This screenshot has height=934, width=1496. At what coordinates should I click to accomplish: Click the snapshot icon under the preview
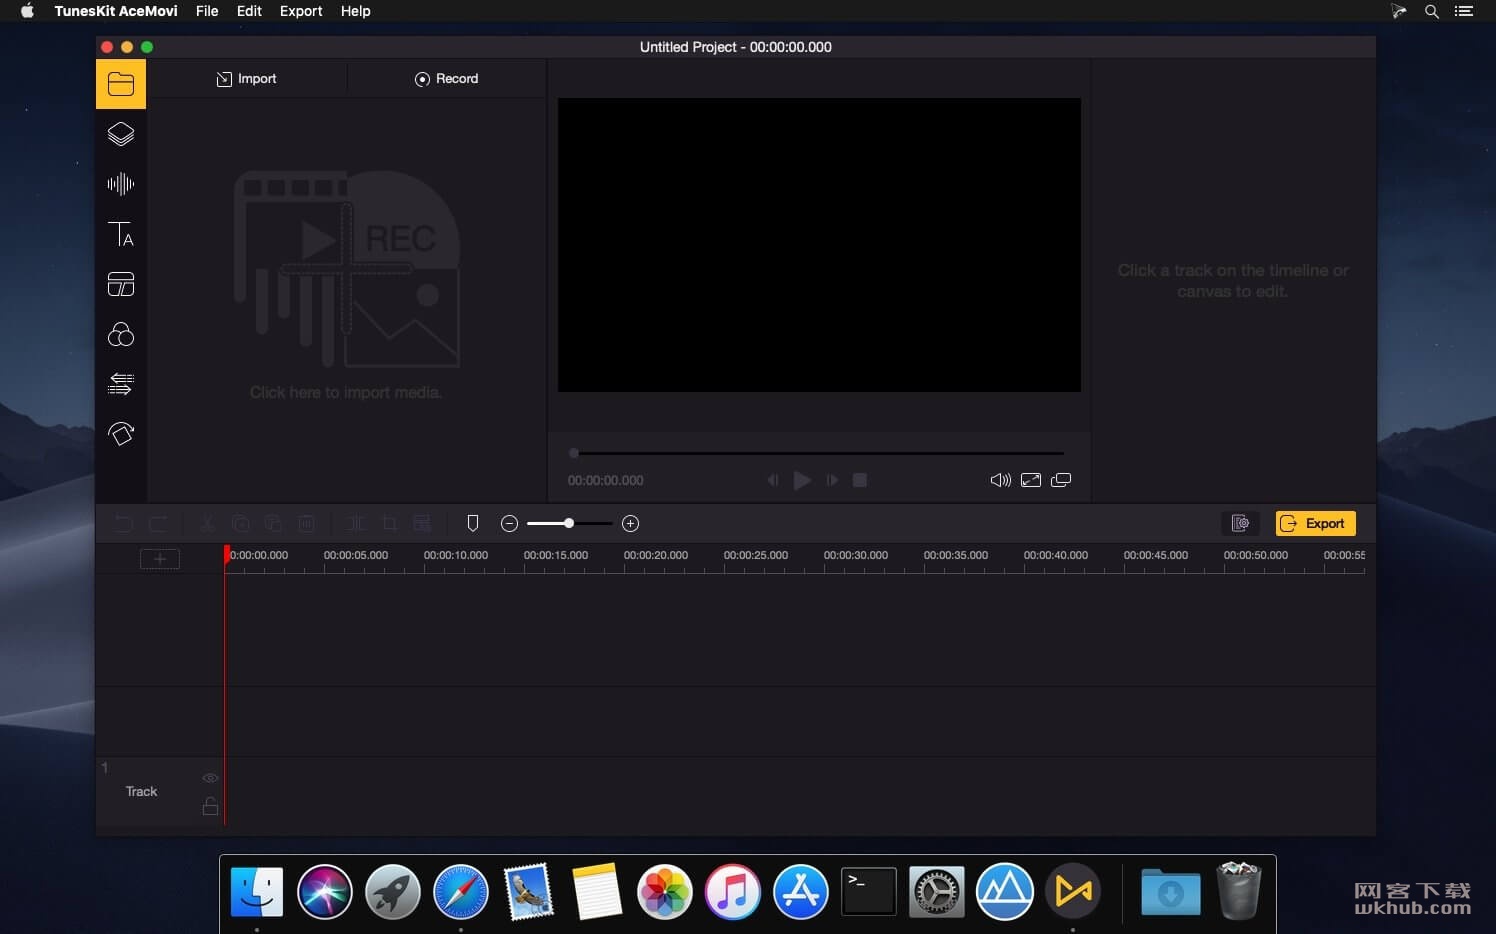coord(1031,480)
